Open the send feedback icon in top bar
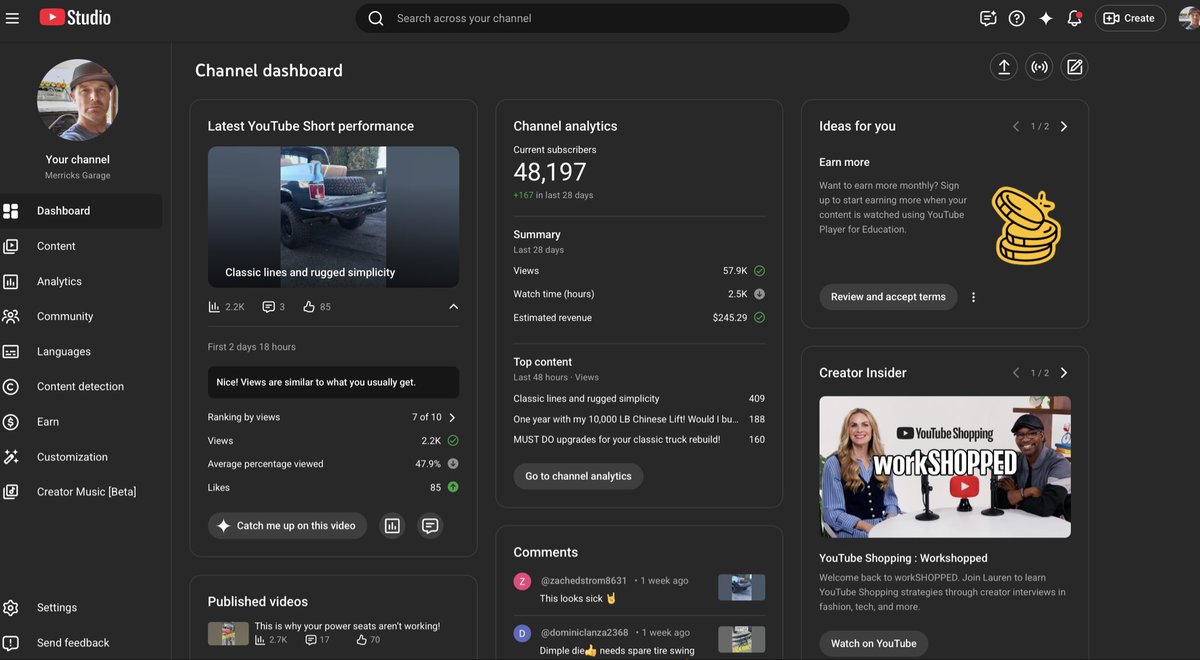This screenshot has height=660, width=1200. point(988,18)
